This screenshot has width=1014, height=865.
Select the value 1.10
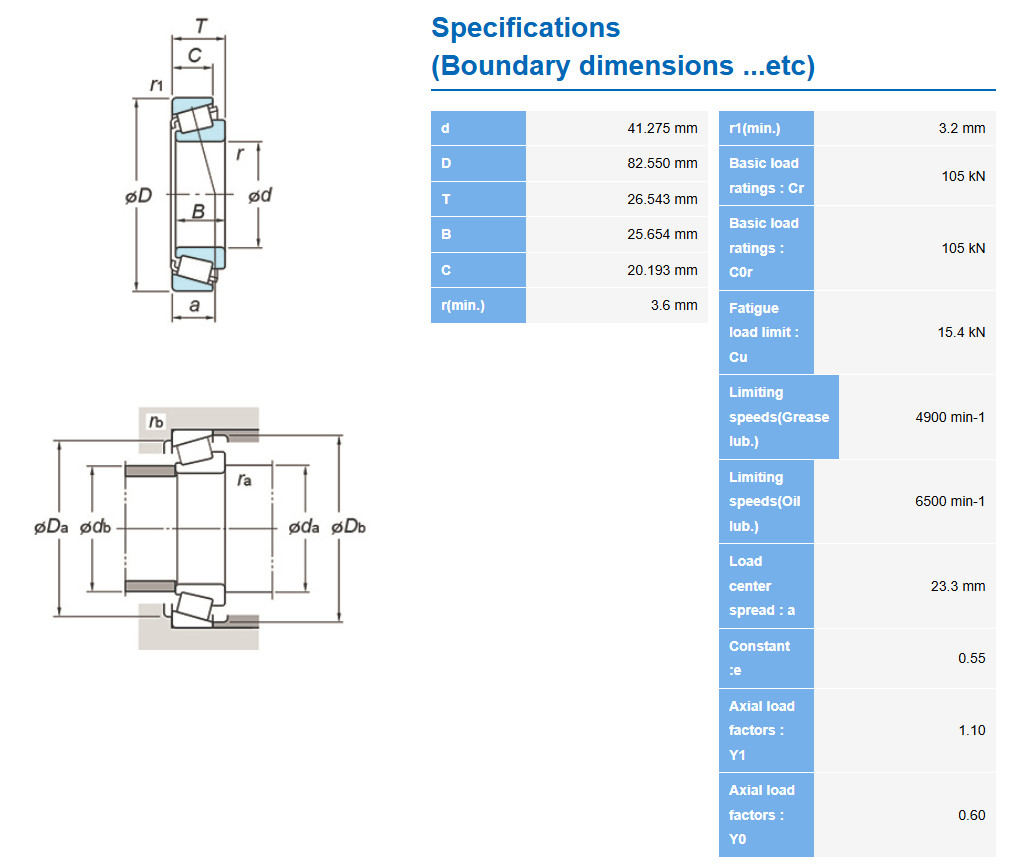pos(971,730)
